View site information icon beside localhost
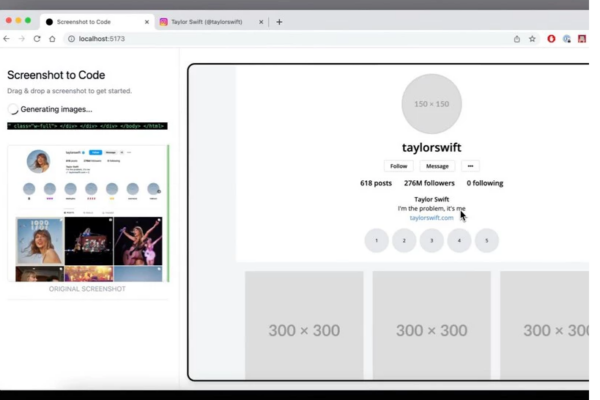This screenshot has height=400, width=600. tap(72, 39)
